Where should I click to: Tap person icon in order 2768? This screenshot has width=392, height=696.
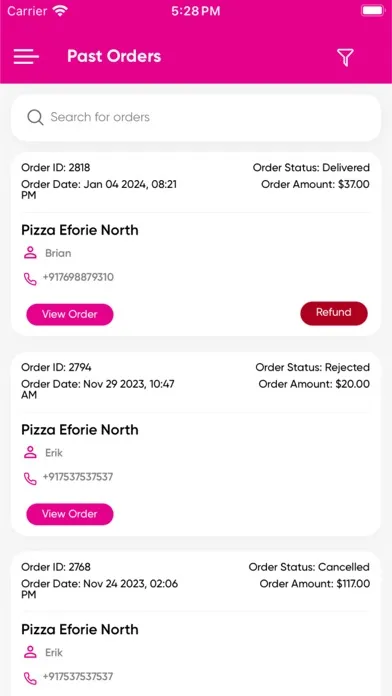point(30,652)
